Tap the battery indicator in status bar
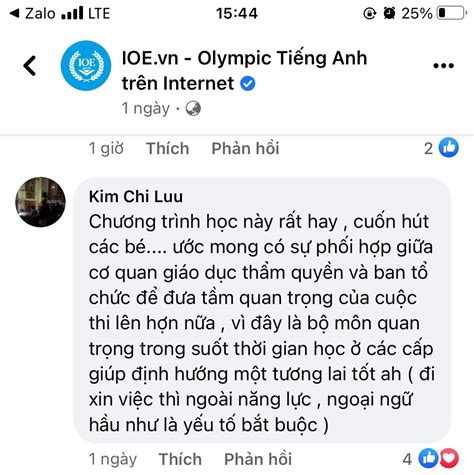 click(x=452, y=13)
